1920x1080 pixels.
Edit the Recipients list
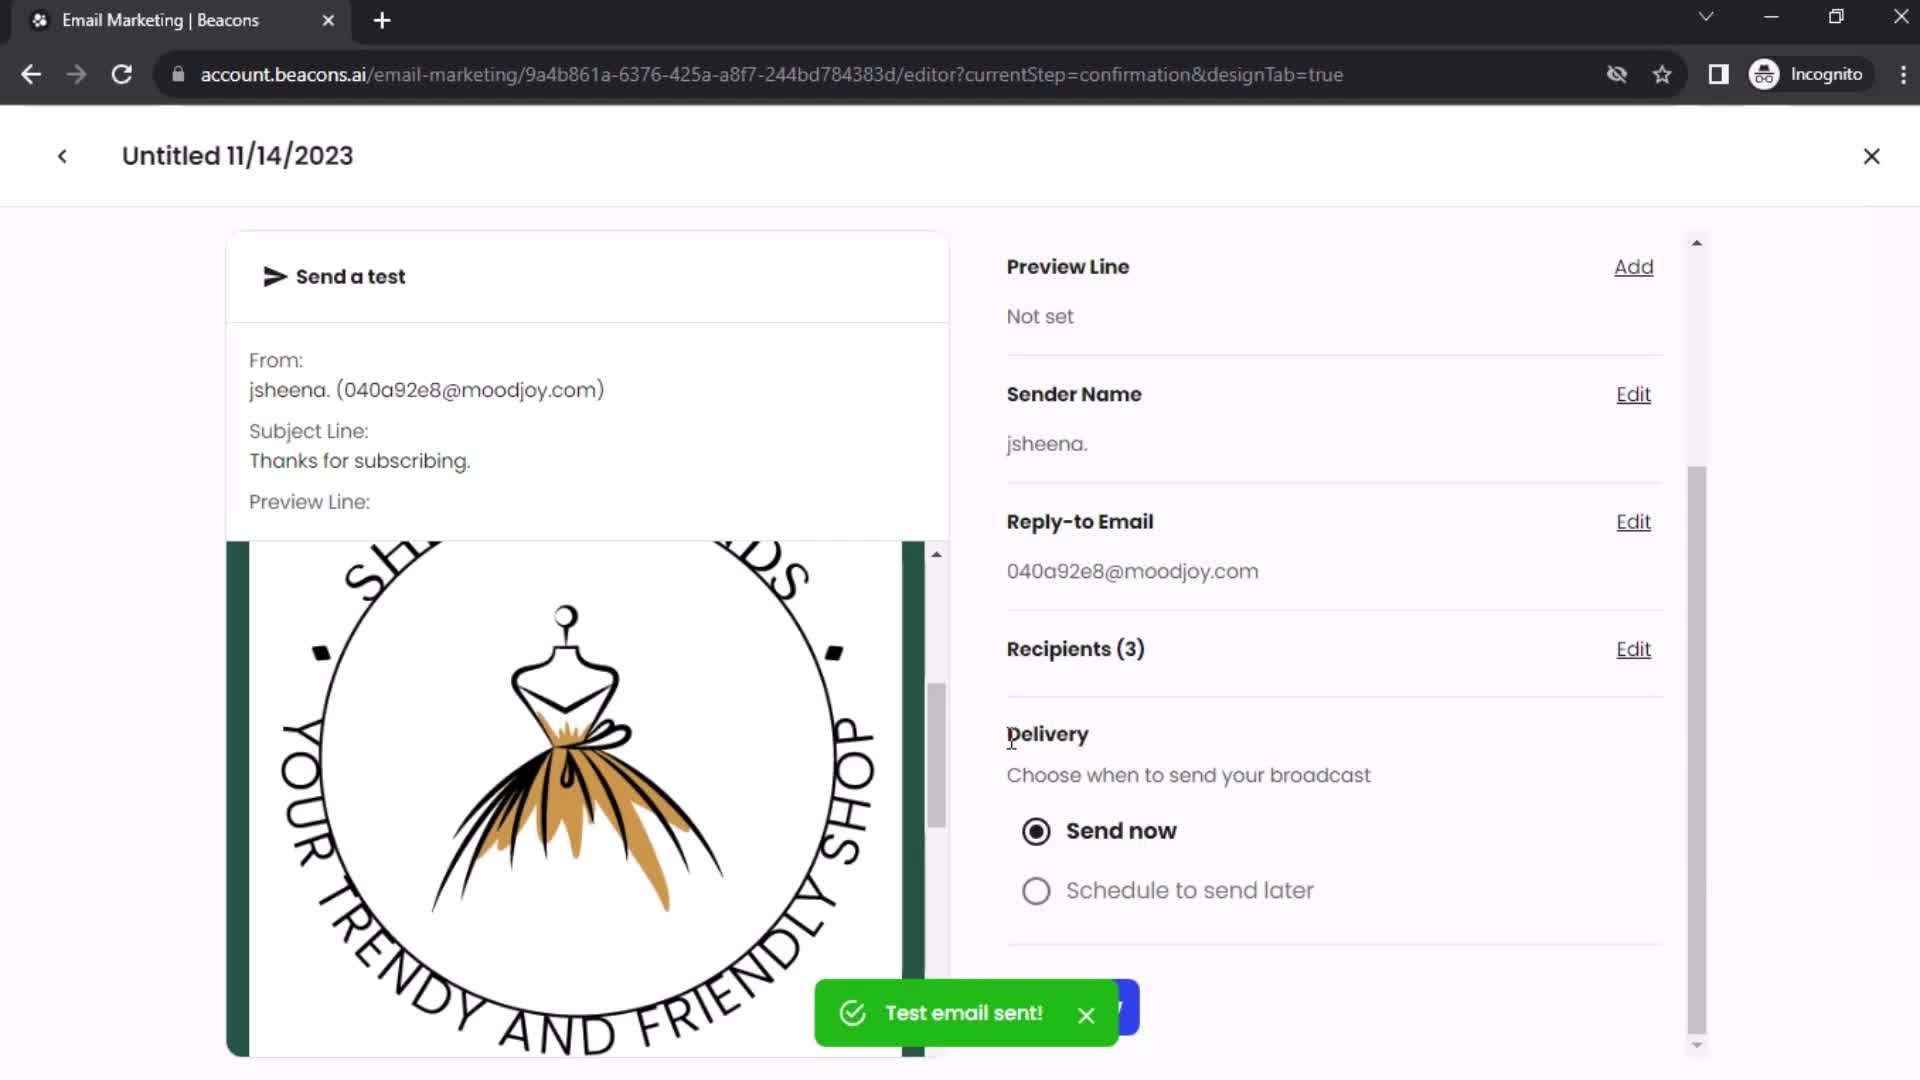[1634, 647]
